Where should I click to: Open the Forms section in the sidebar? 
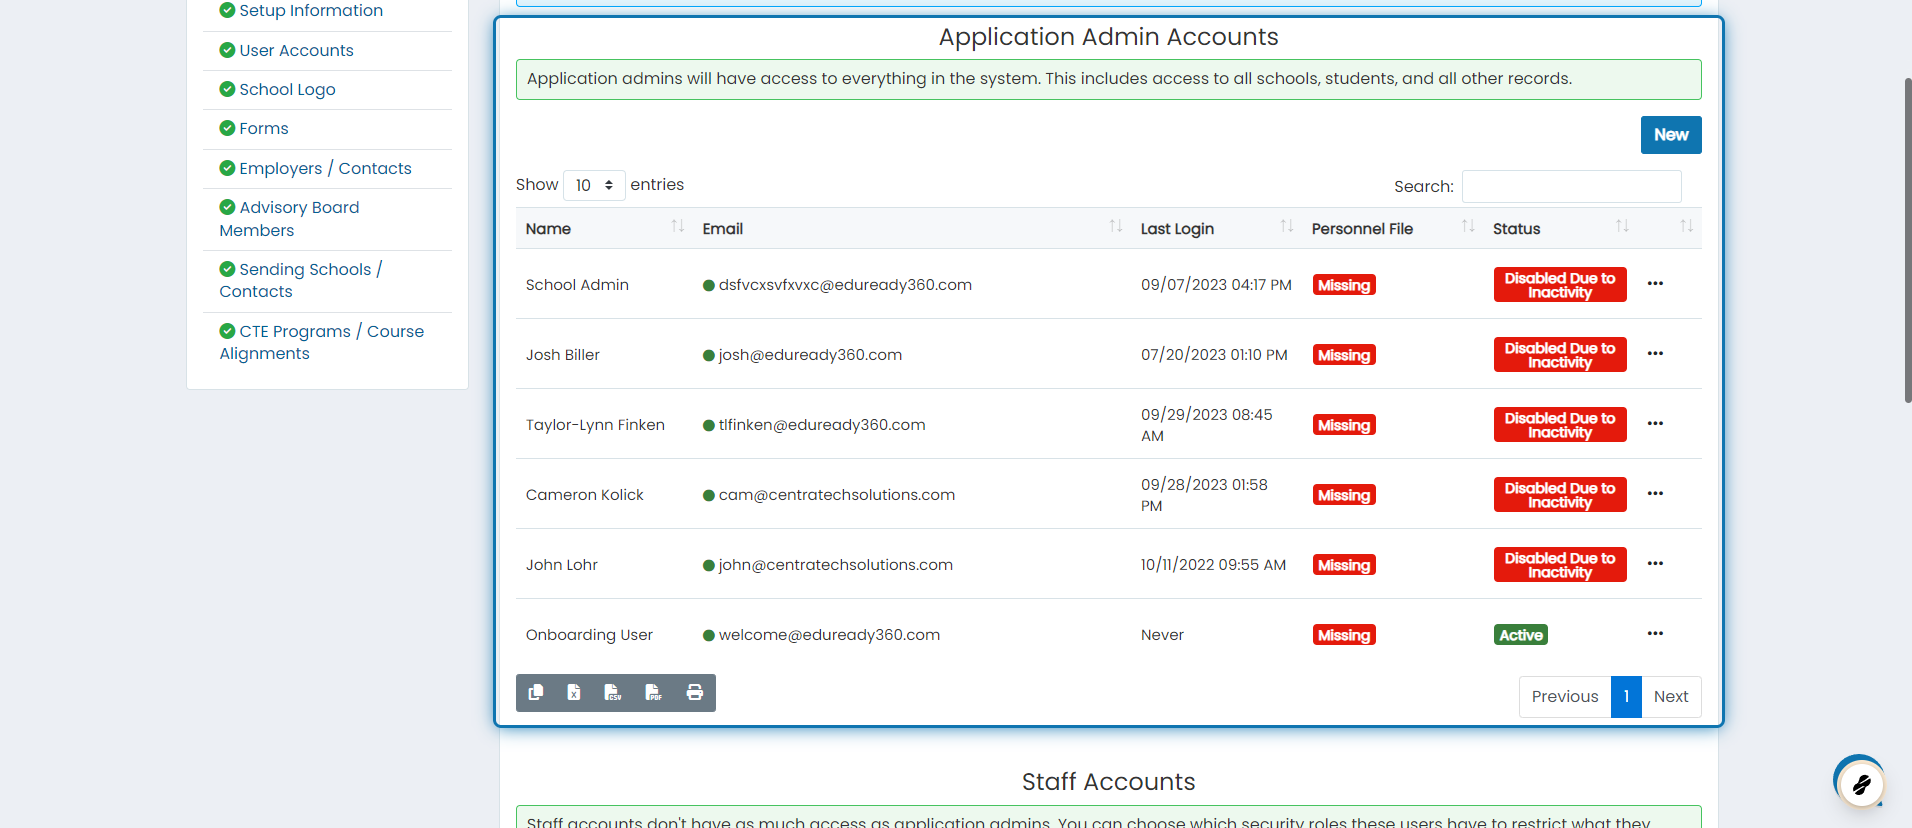(x=264, y=128)
